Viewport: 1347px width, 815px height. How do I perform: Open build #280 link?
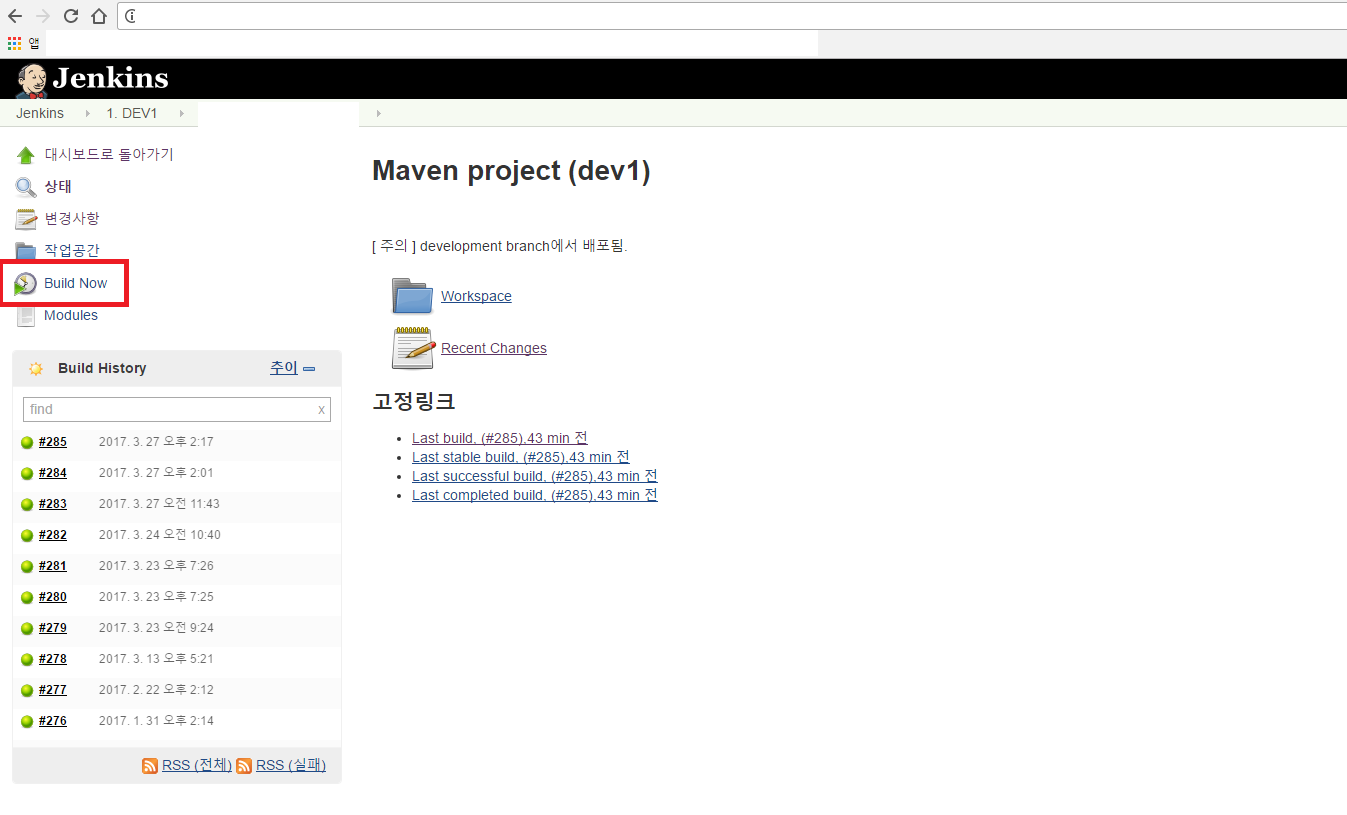pyautogui.click(x=53, y=597)
